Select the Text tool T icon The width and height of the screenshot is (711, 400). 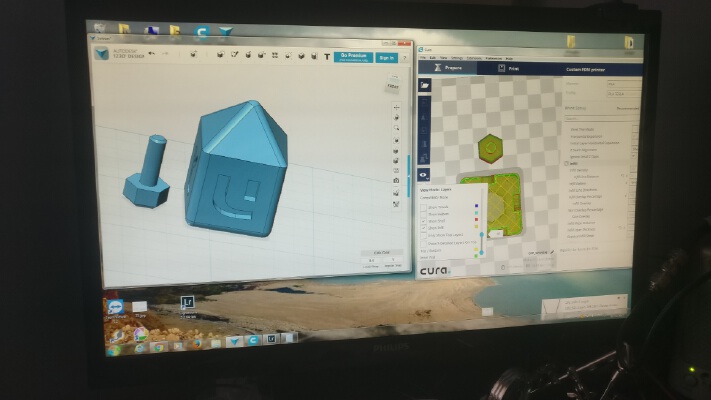327,57
